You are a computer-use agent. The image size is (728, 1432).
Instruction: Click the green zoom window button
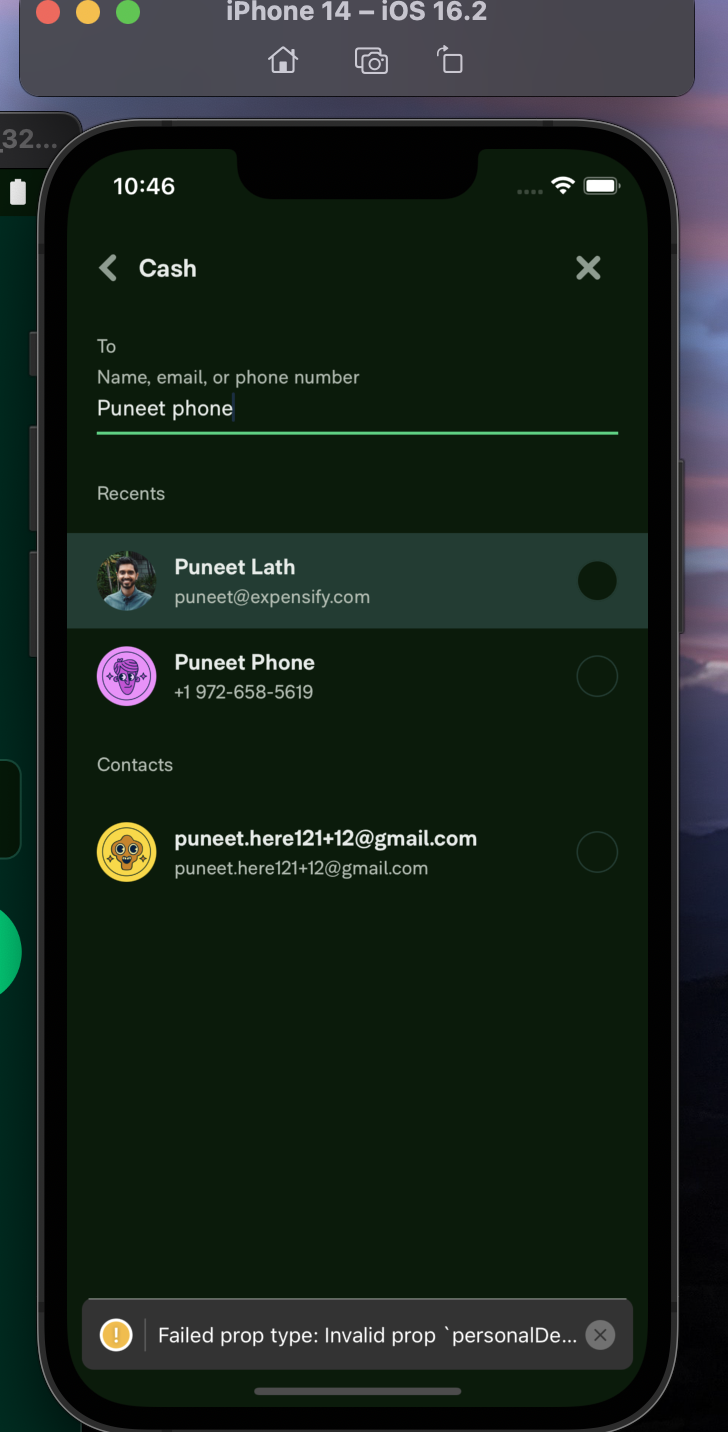128,12
